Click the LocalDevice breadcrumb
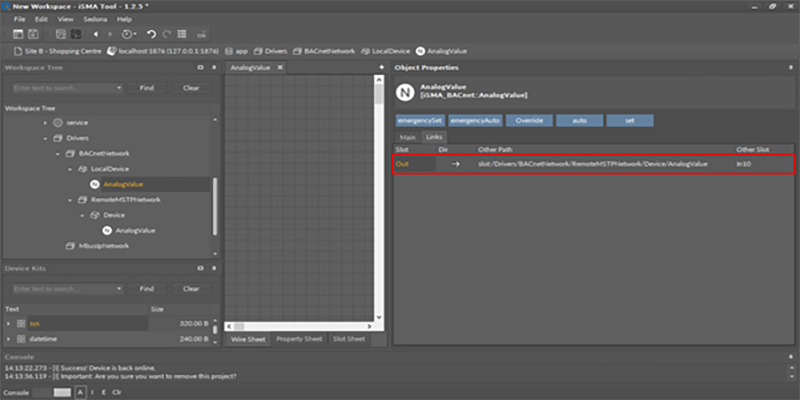 point(385,51)
